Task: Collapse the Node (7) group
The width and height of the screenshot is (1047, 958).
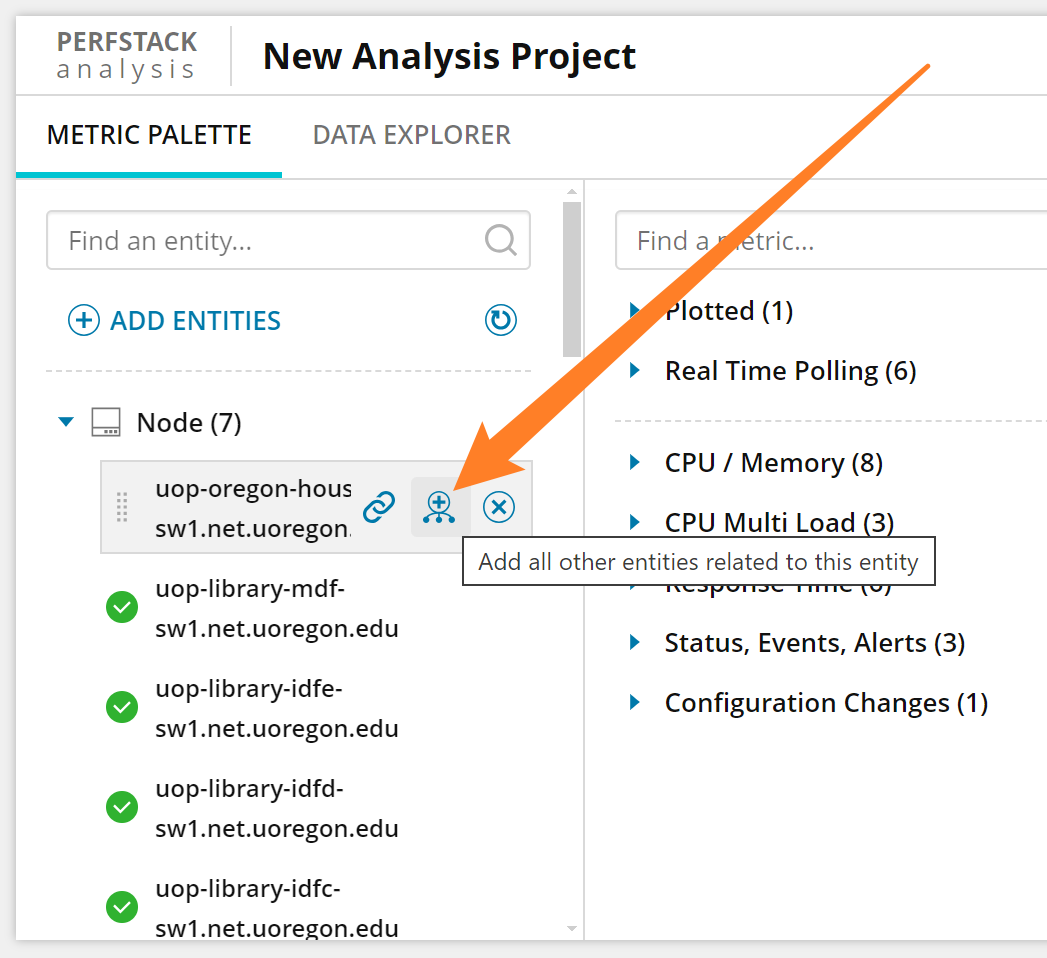Action: pyautogui.click(x=66, y=422)
